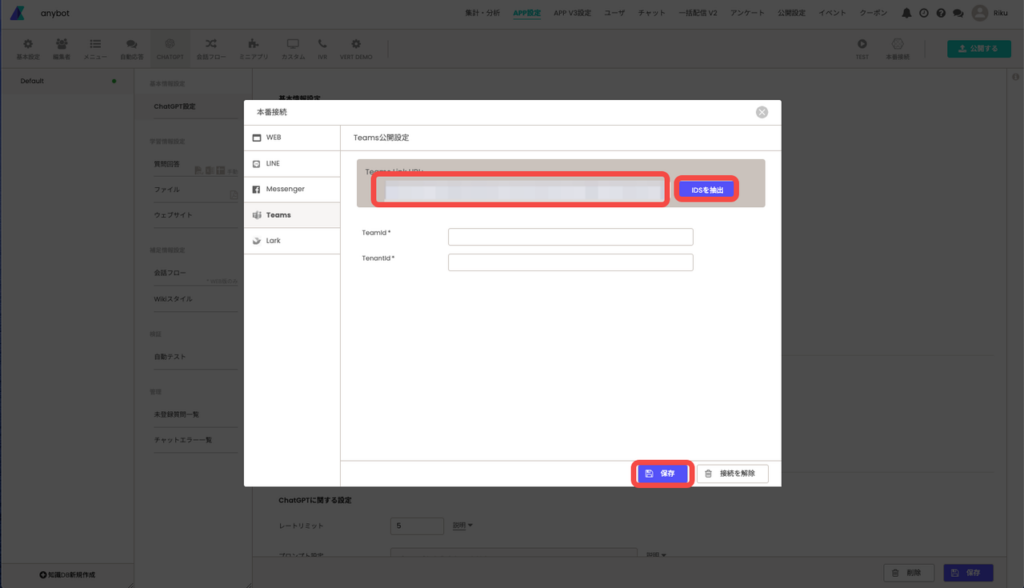Click the 接続を解除 disconnect button
The image size is (1024, 588).
(732, 473)
